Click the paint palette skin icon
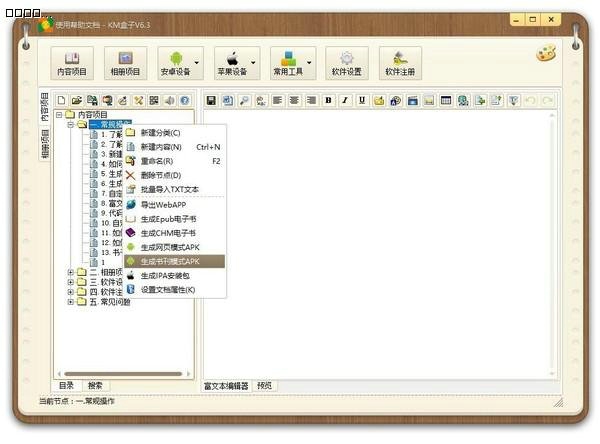This screenshot has width=600, height=444. click(545, 55)
